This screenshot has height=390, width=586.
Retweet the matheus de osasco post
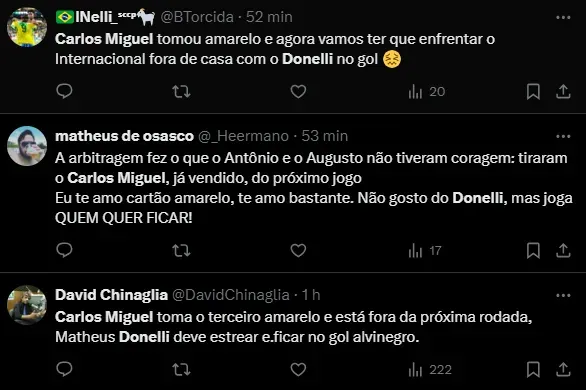point(181,250)
